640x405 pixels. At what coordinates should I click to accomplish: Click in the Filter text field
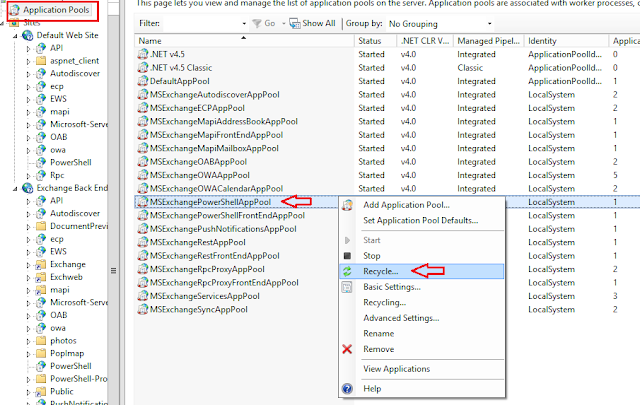click(x=201, y=24)
